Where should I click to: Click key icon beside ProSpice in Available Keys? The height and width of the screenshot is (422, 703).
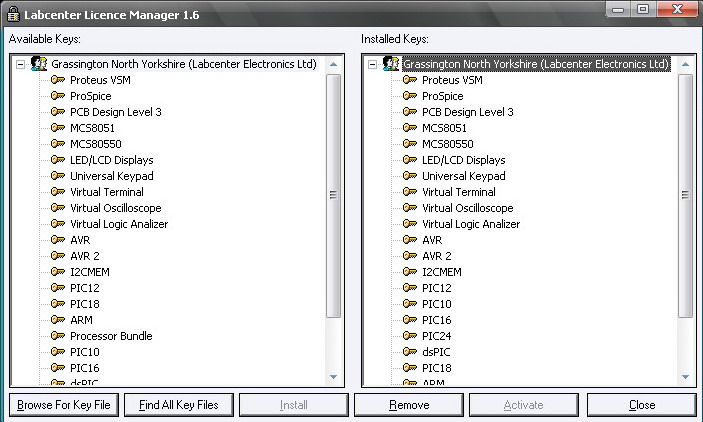(58, 96)
